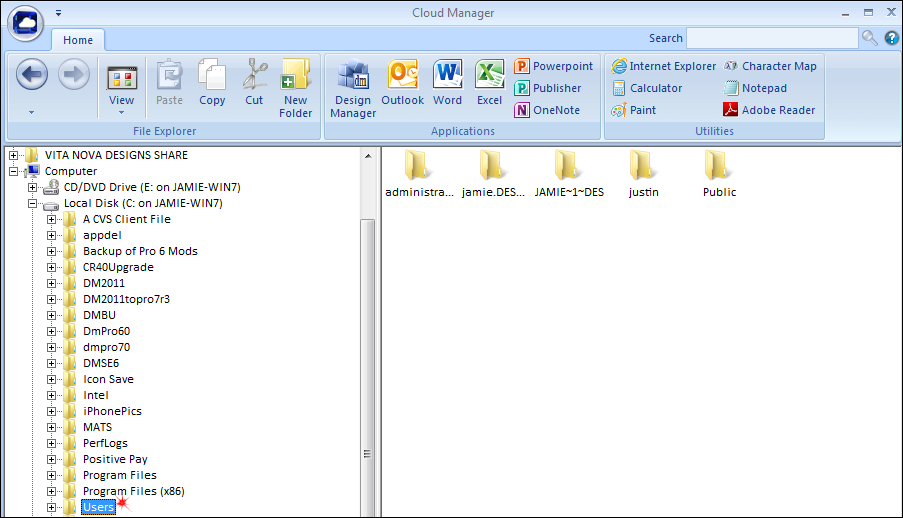Select A CVS Client File folder

click(x=127, y=219)
